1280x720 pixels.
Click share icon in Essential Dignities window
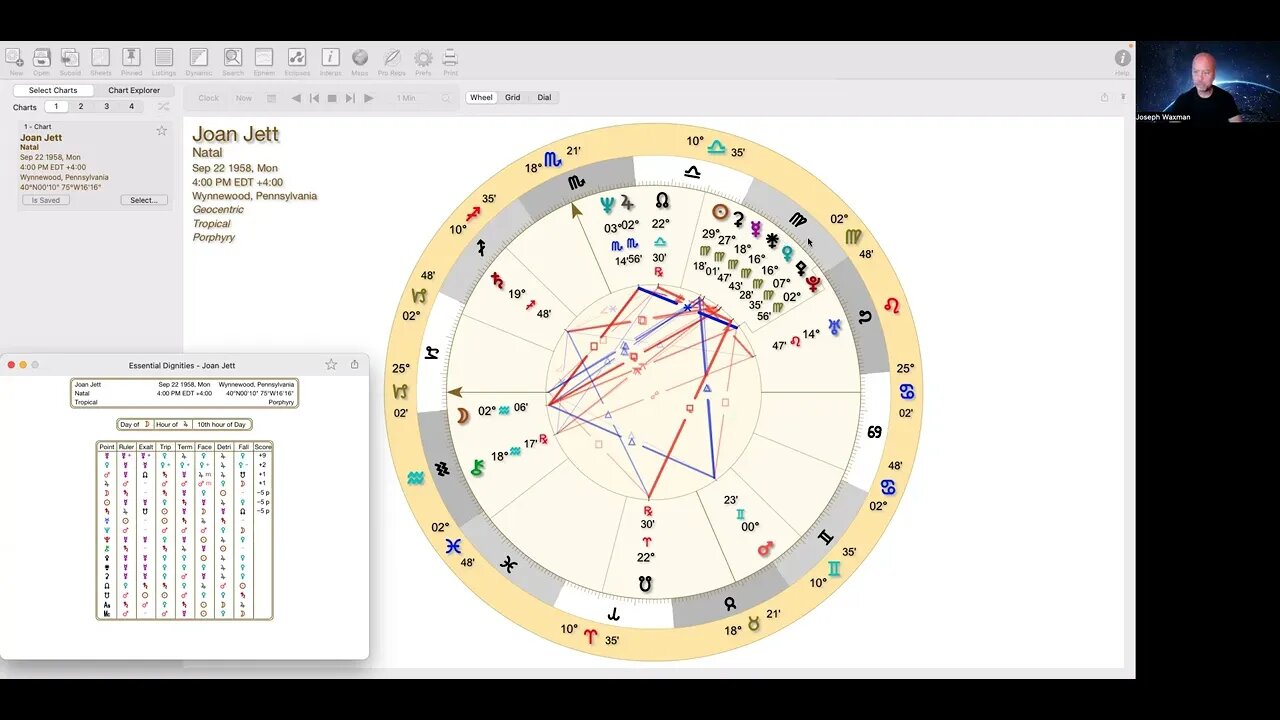click(x=354, y=365)
